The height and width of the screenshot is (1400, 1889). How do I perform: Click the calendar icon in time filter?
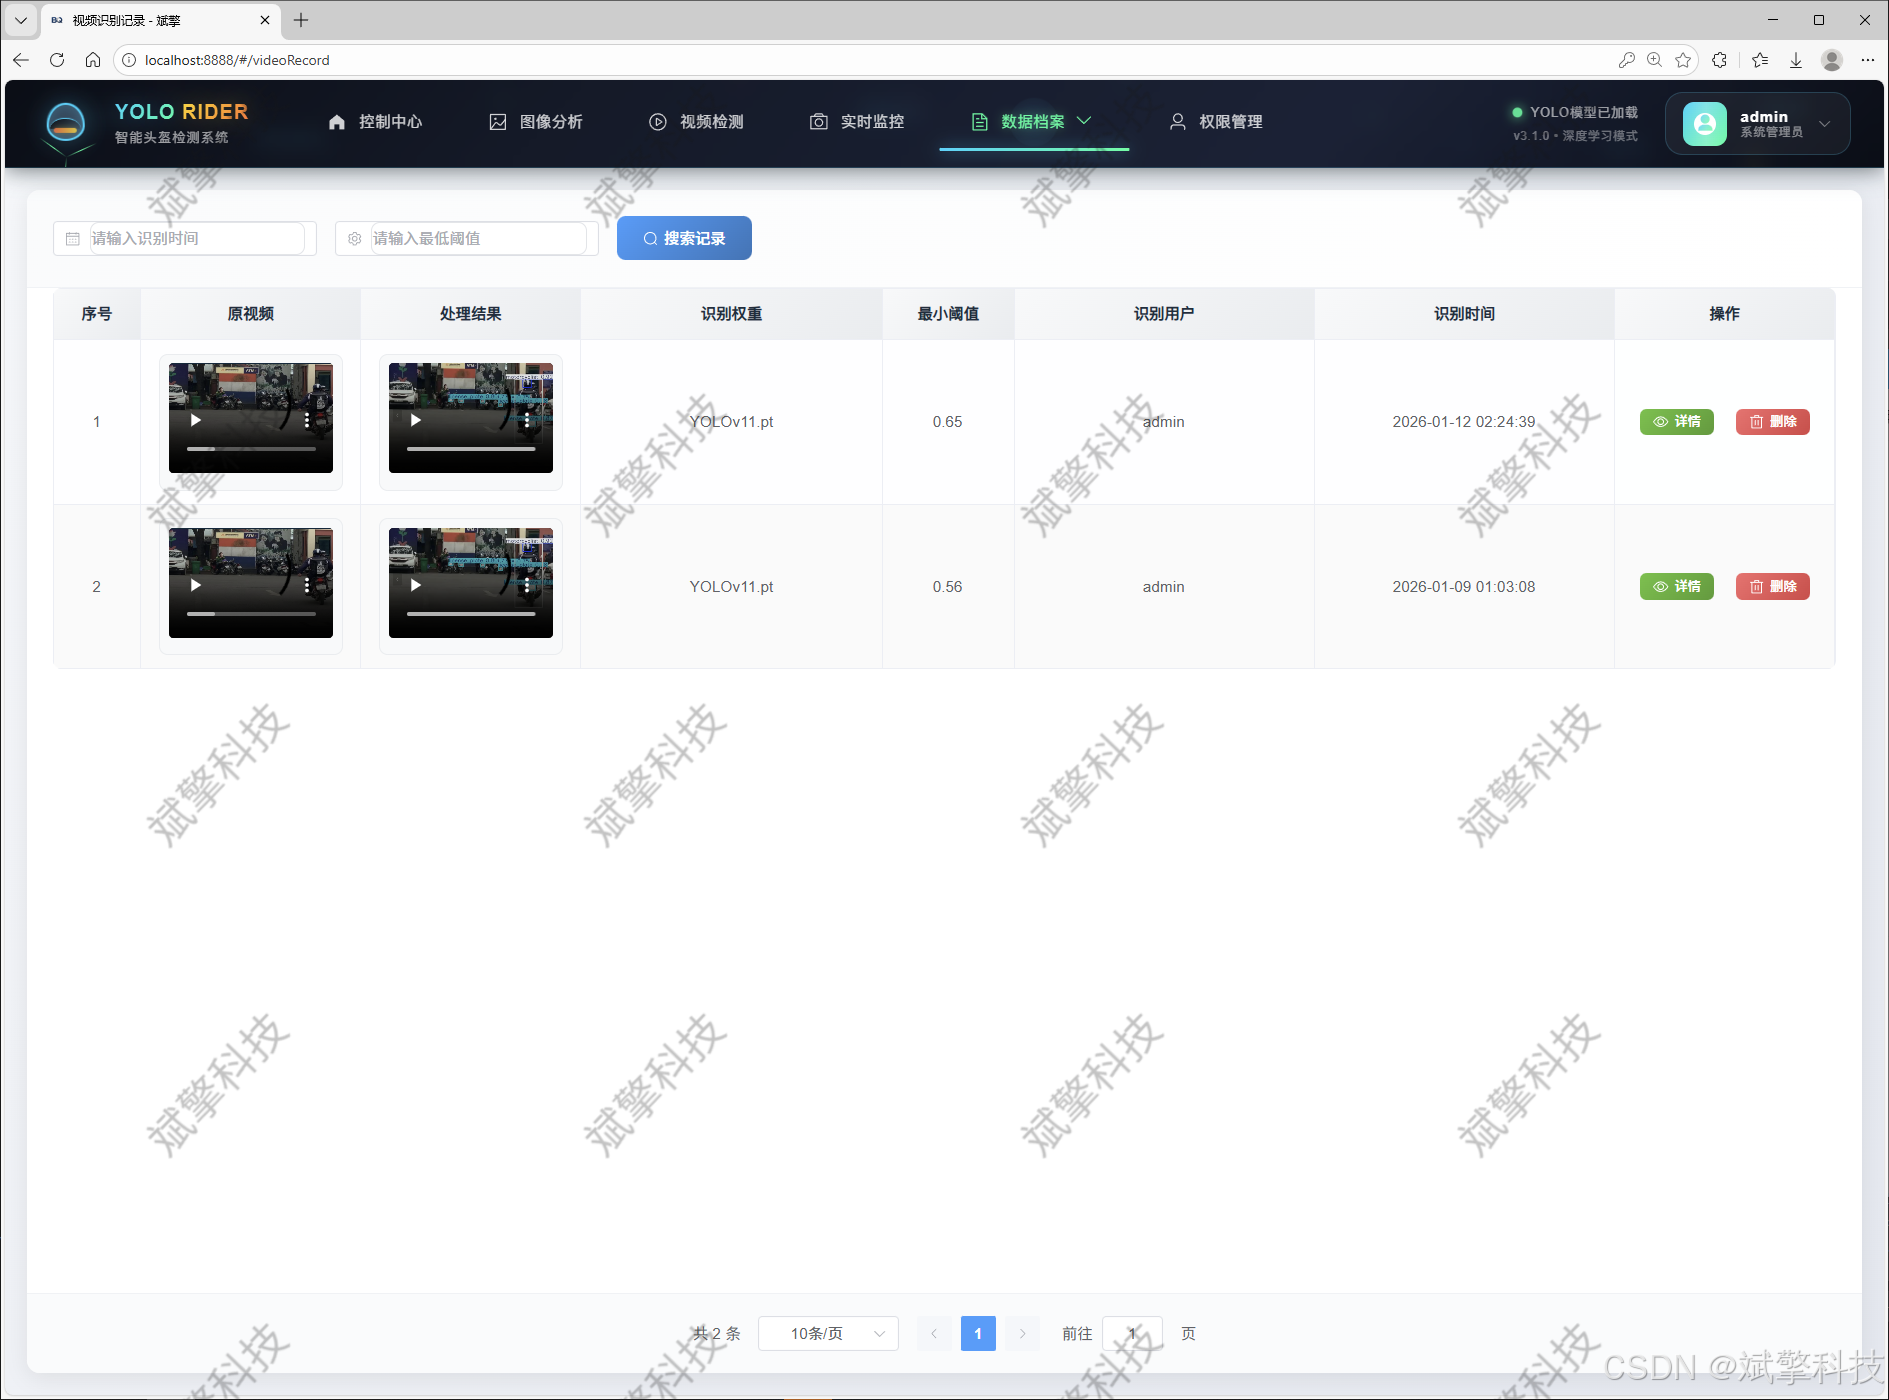[x=73, y=238]
